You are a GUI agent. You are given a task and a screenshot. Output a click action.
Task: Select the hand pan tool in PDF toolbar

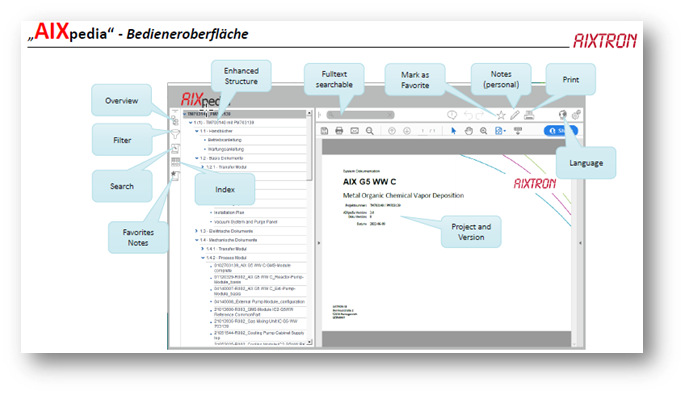469,131
